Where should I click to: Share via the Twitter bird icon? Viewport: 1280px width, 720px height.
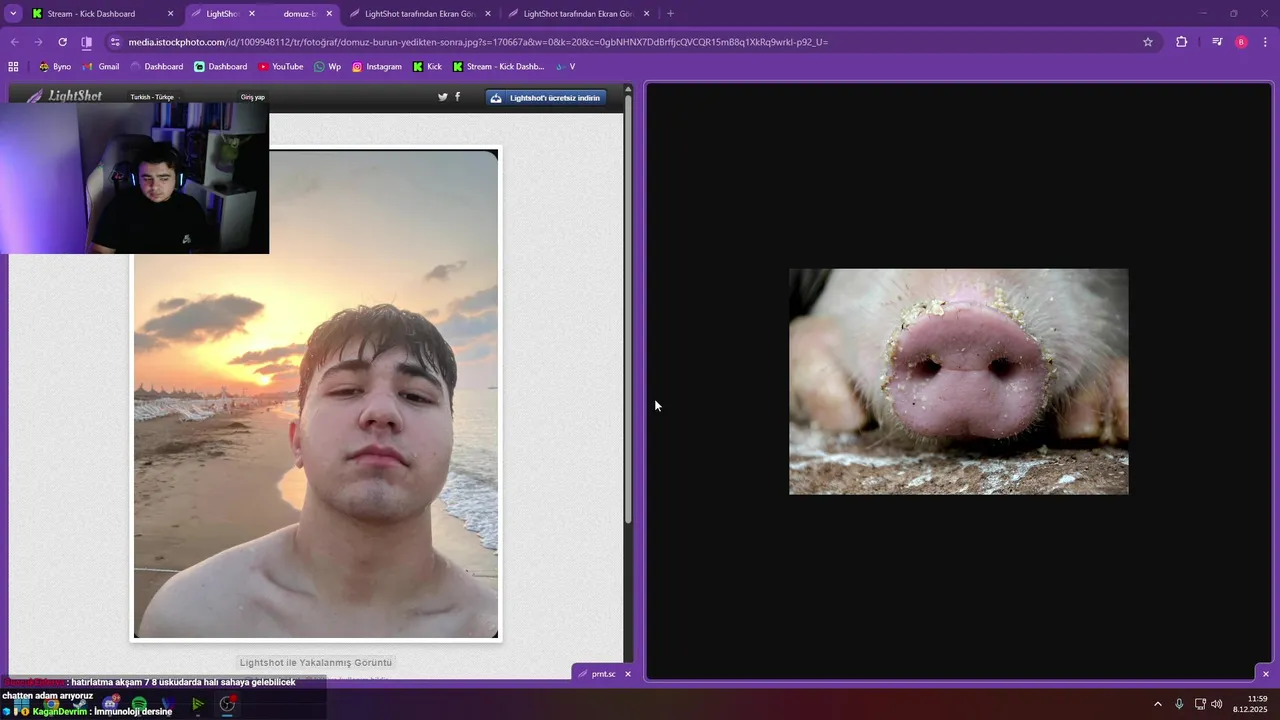tap(443, 97)
